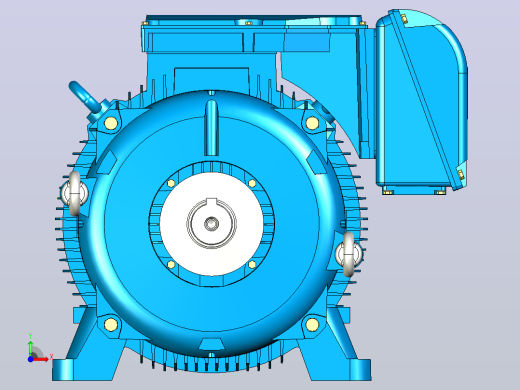Select the grey lifting ring on the right side
Screen dimensions: 520x390
[x=349, y=254]
